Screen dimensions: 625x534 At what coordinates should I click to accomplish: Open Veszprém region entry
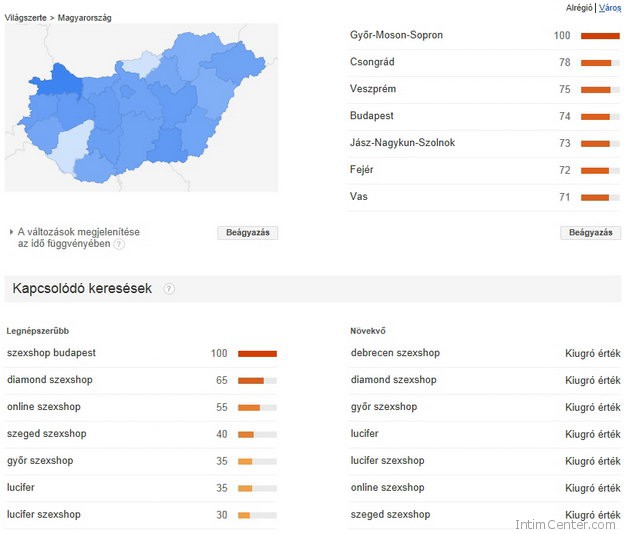point(372,89)
